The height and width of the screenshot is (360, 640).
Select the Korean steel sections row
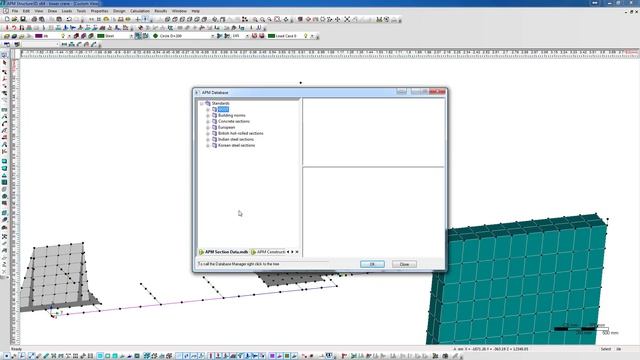pyautogui.click(x=236, y=145)
